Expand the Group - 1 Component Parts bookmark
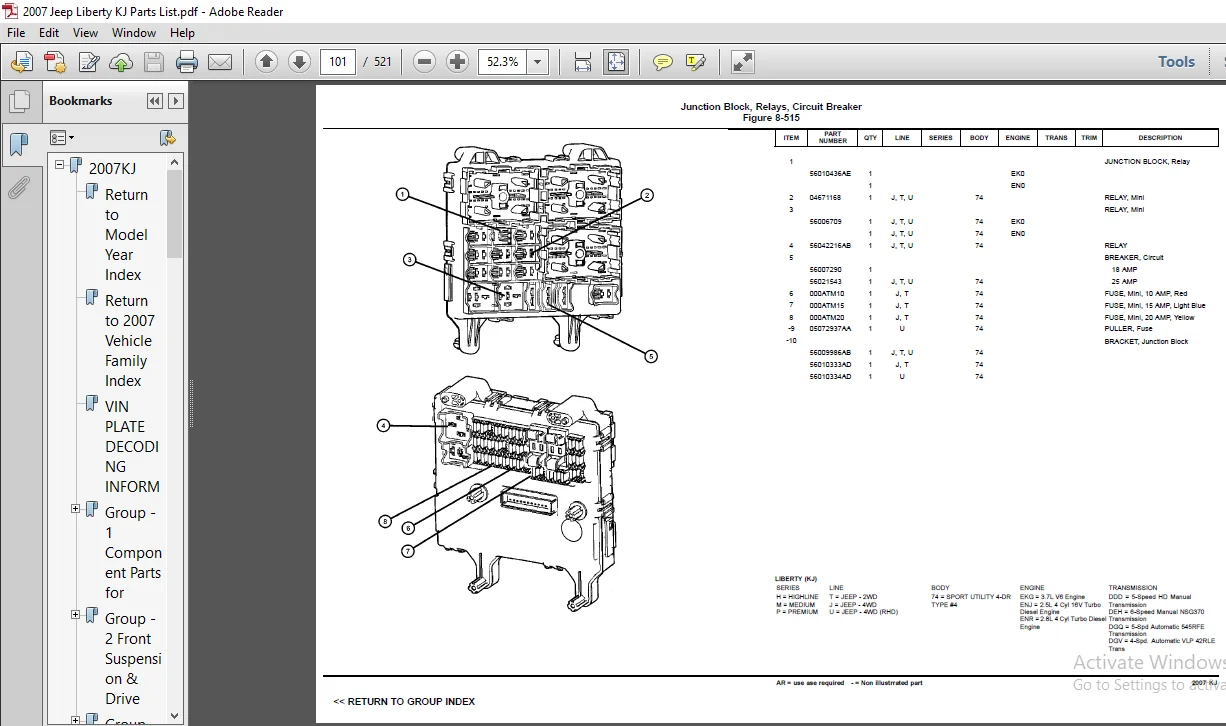The height and width of the screenshot is (726, 1226). coord(75,509)
